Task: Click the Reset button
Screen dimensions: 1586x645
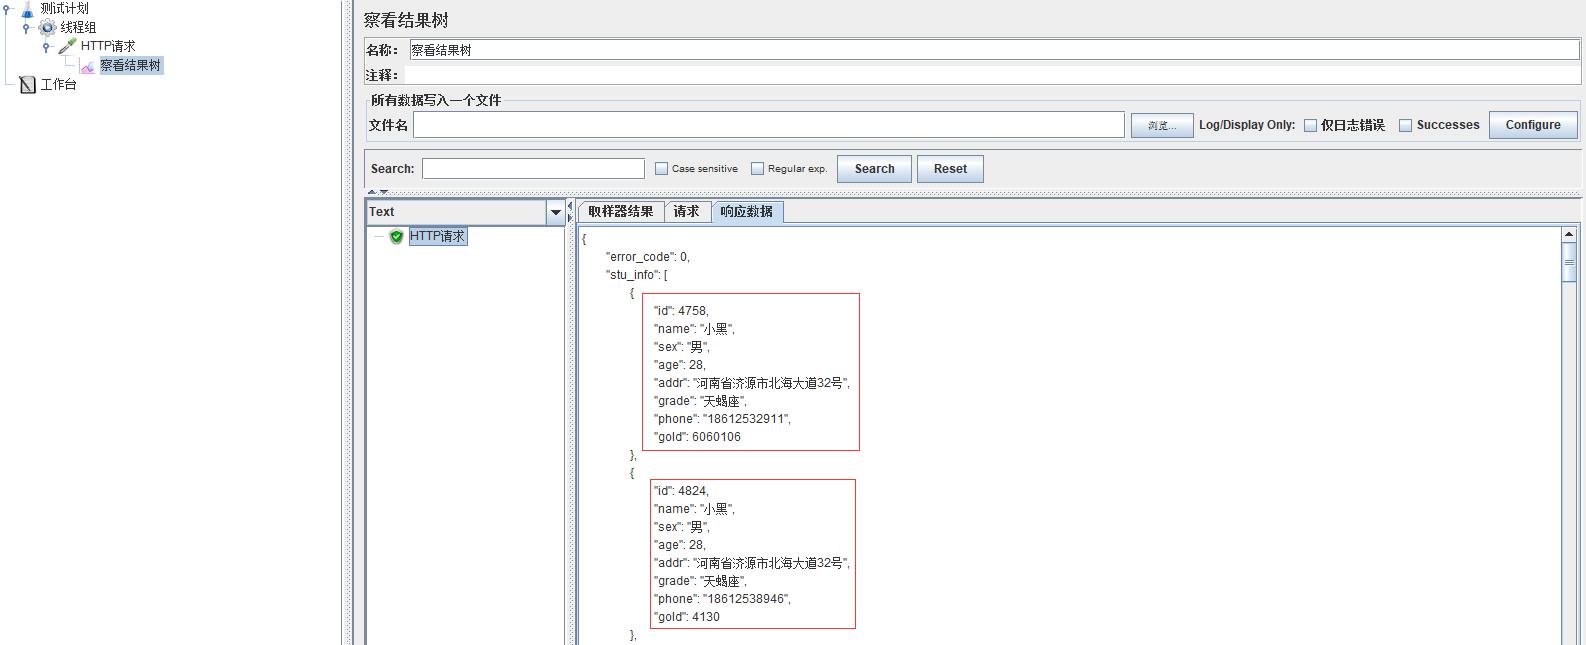Action: tap(950, 169)
